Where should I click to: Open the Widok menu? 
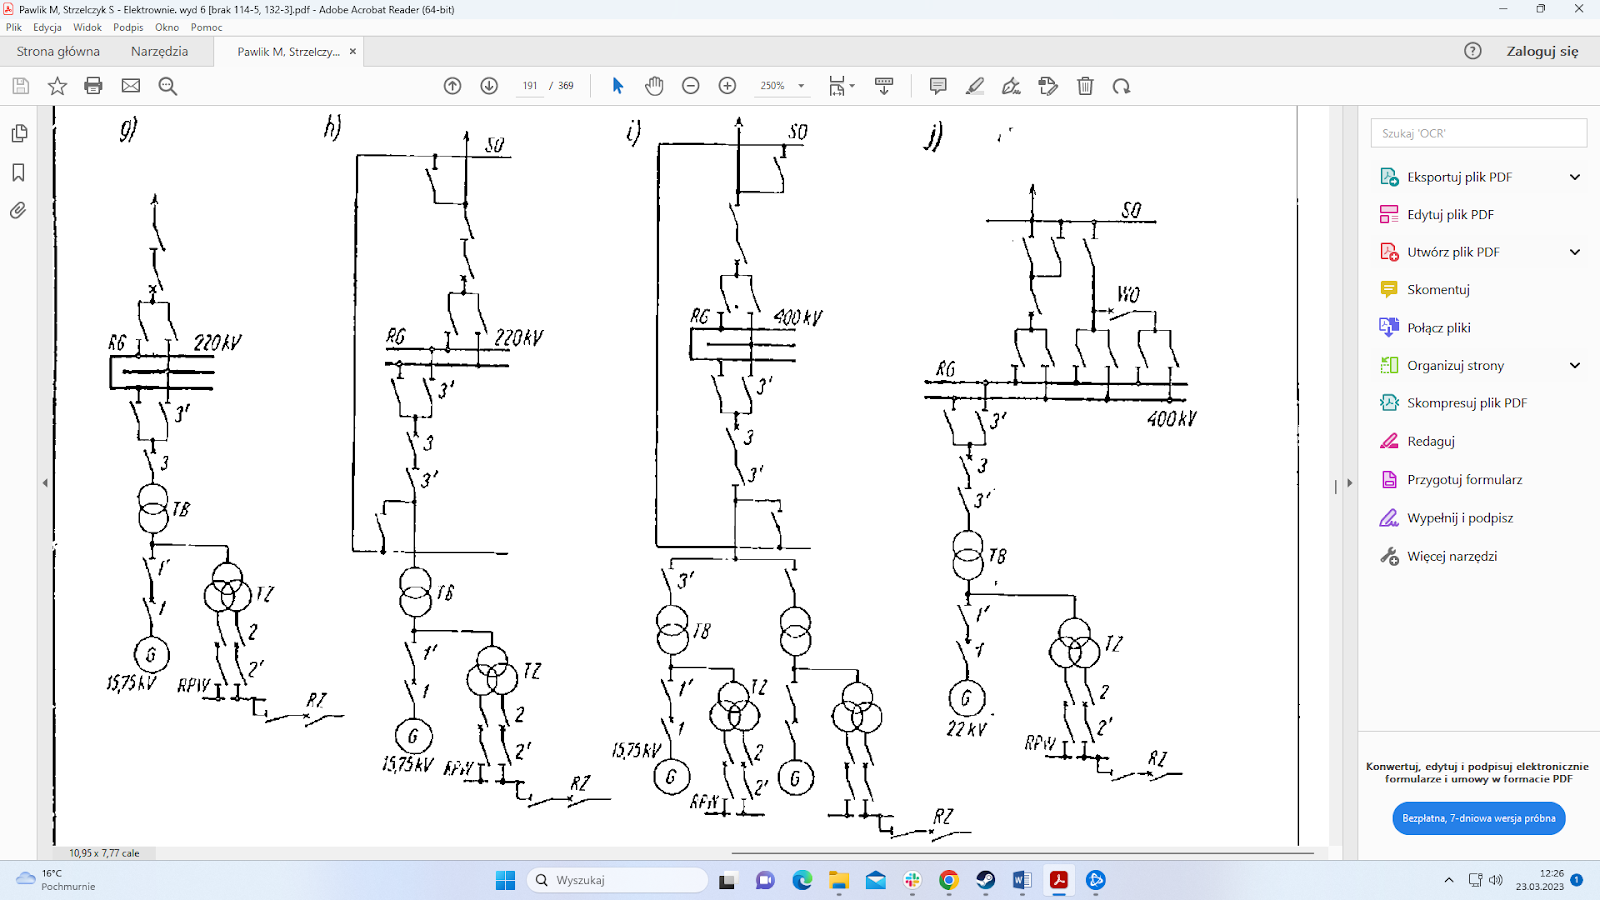(x=87, y=27)
